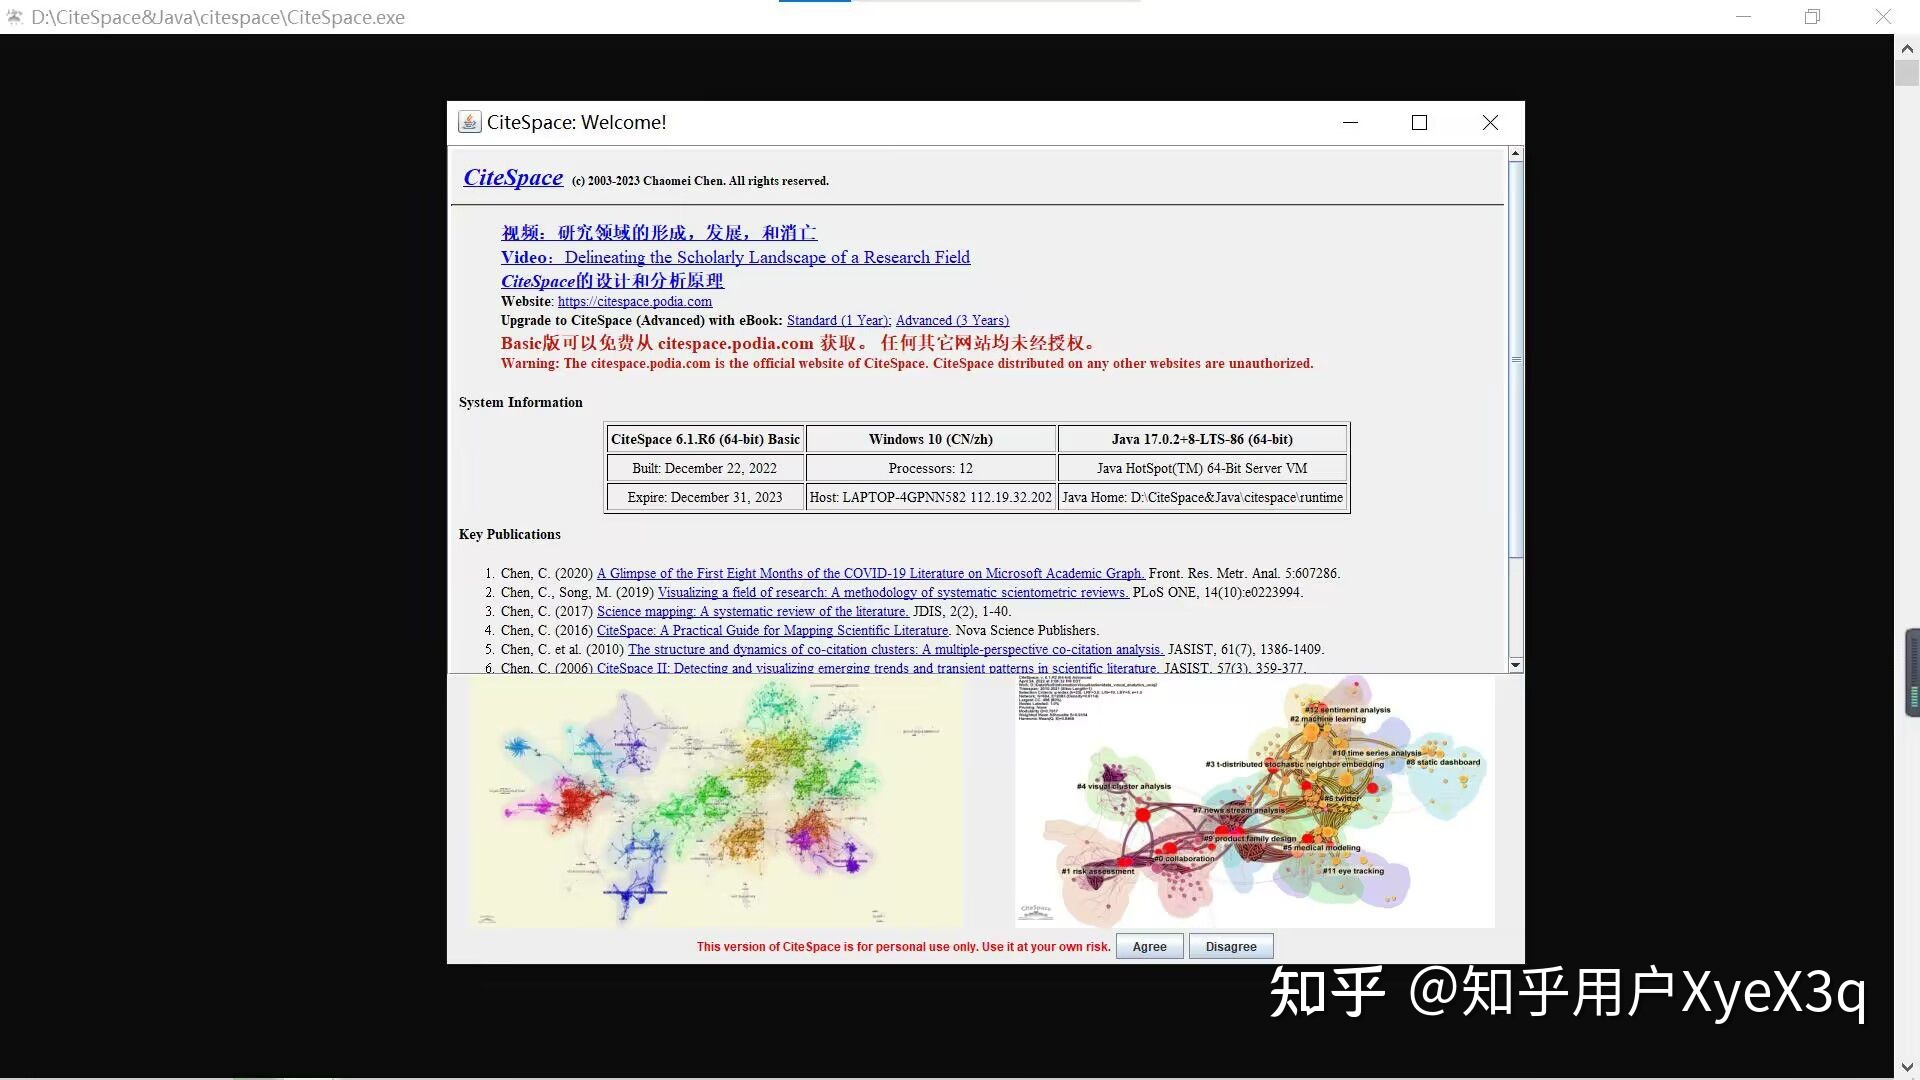Open CiteSpace II emerging trends publication link
The image size is (1920, 1080).
[878, 667]
